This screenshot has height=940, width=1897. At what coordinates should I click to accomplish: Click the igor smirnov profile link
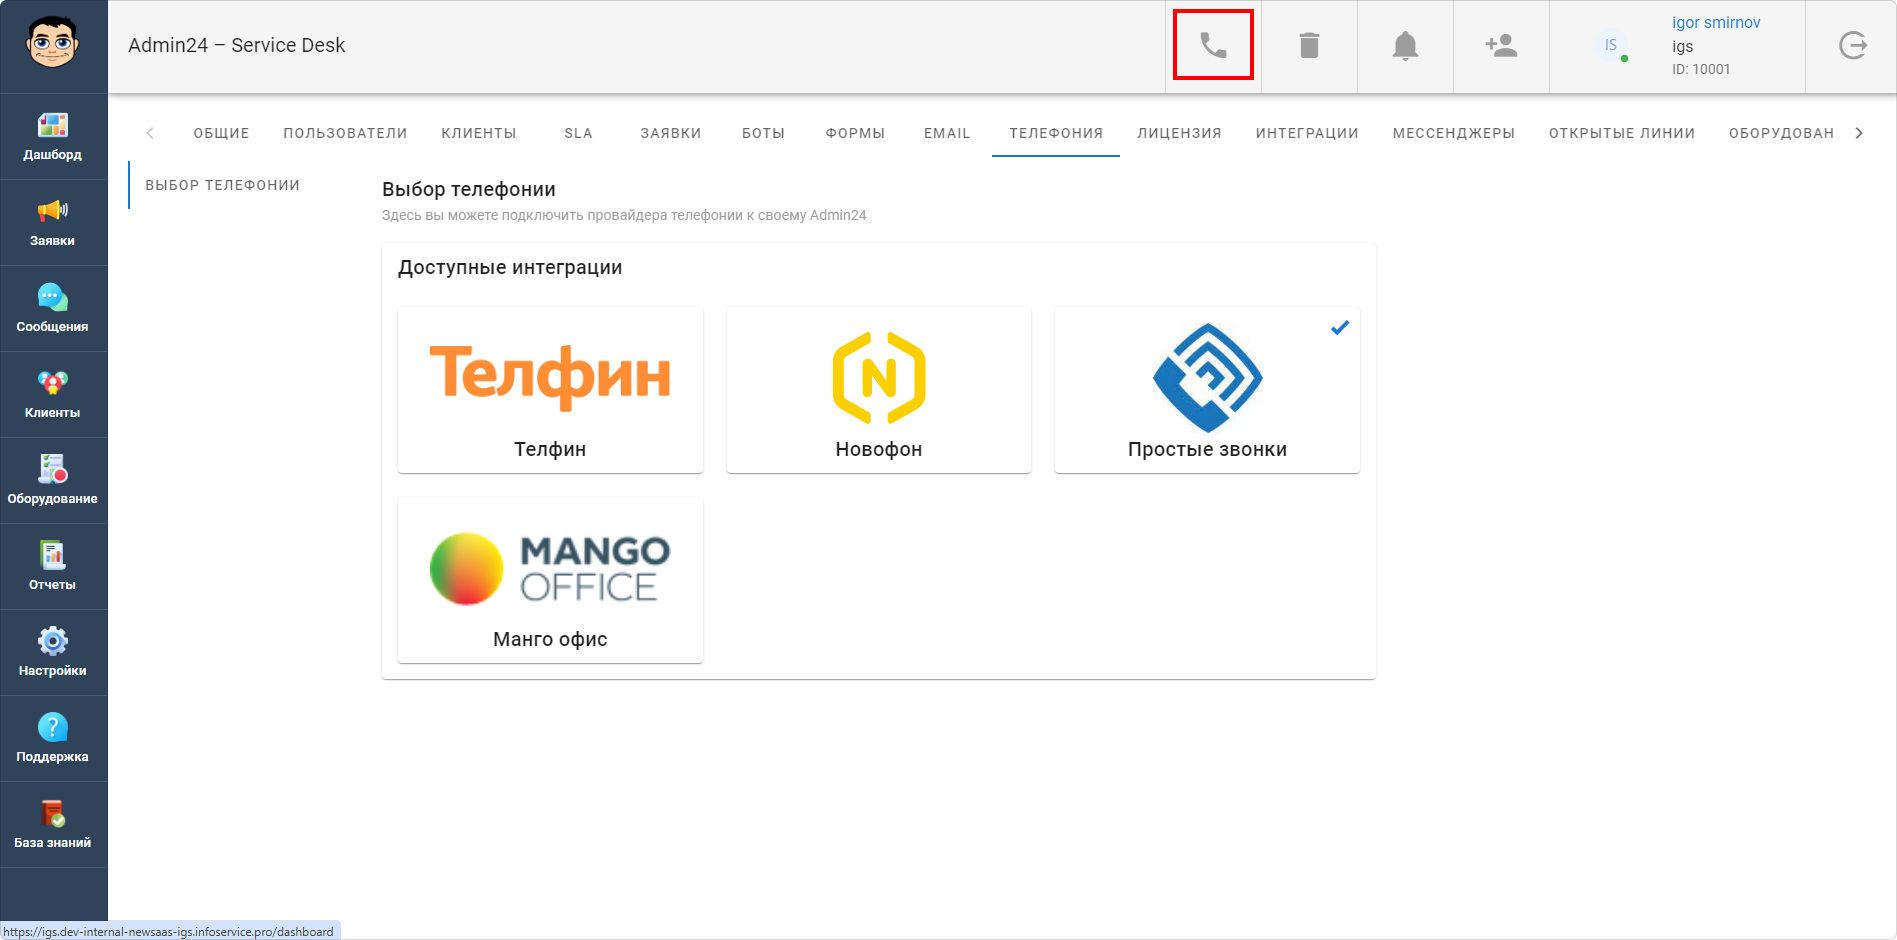(1716, 22)
